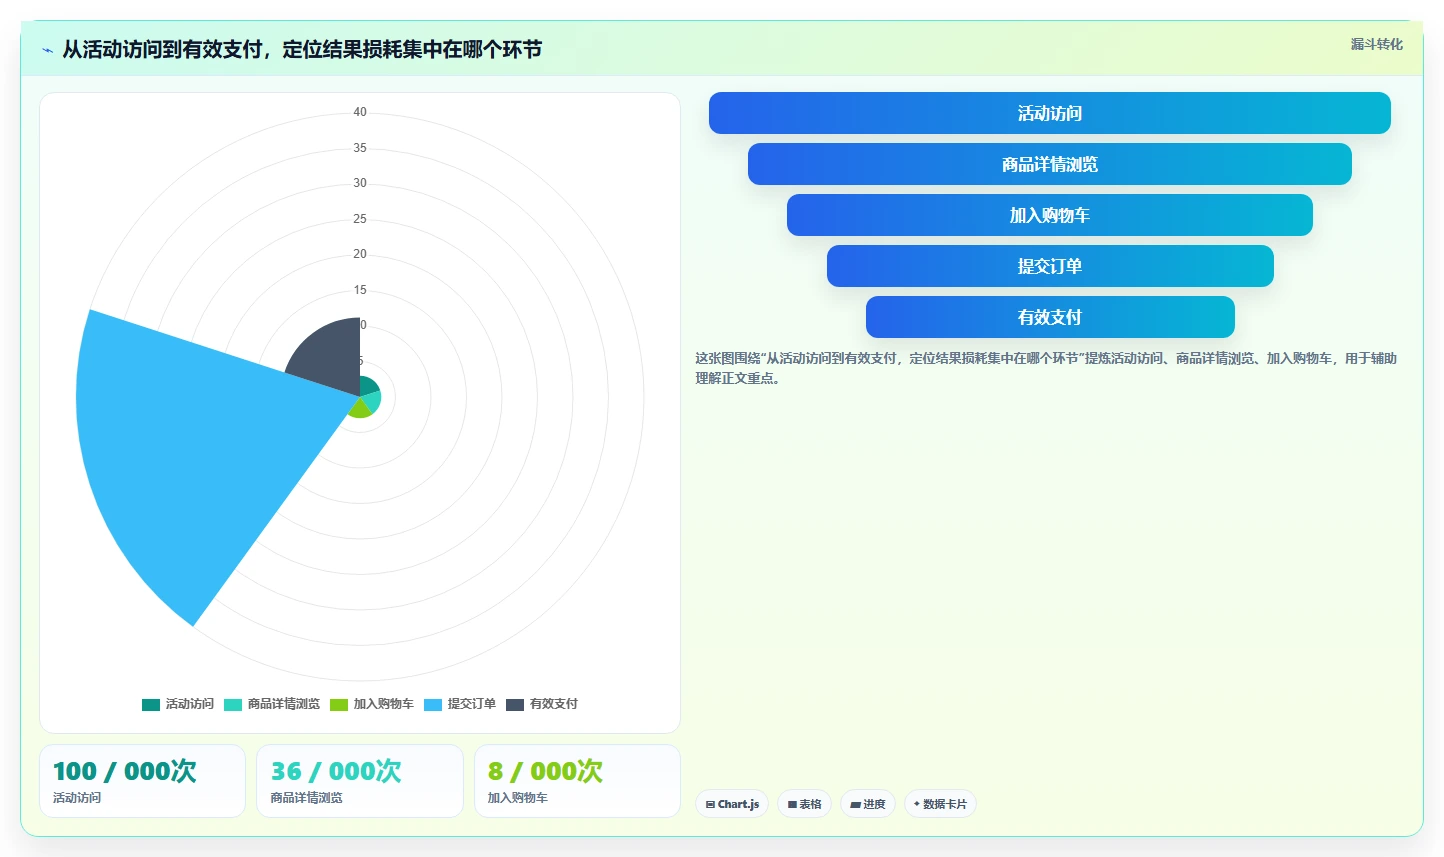
Task: Toggle 活动访问 legend color swatch
Action: pos(151,704)
